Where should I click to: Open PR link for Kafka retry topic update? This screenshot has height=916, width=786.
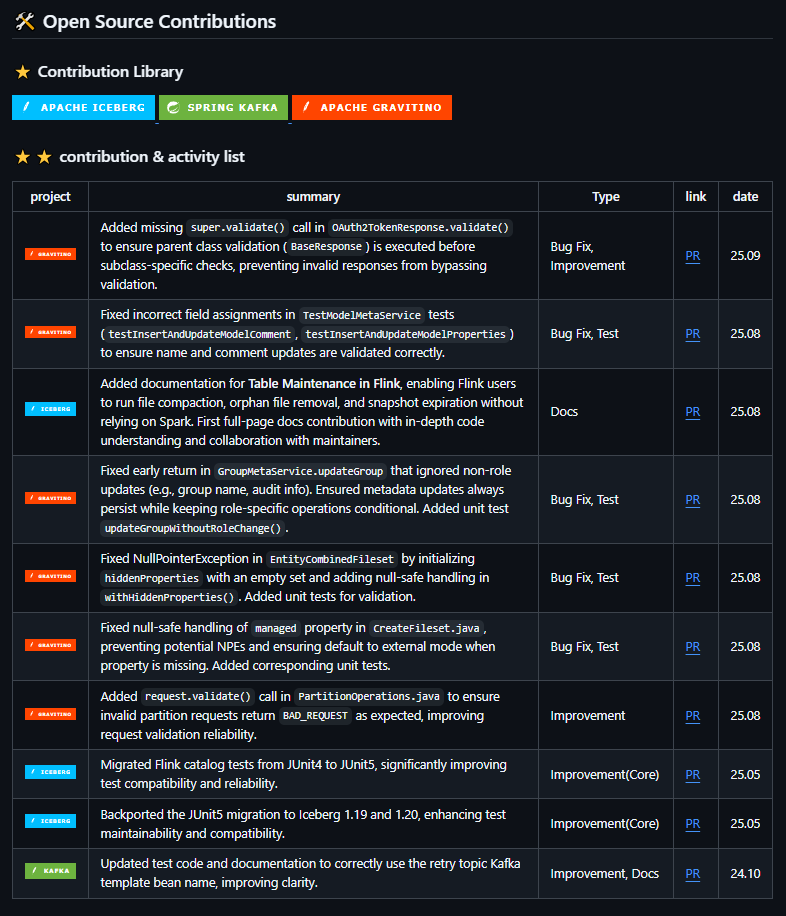pos(692,873)
